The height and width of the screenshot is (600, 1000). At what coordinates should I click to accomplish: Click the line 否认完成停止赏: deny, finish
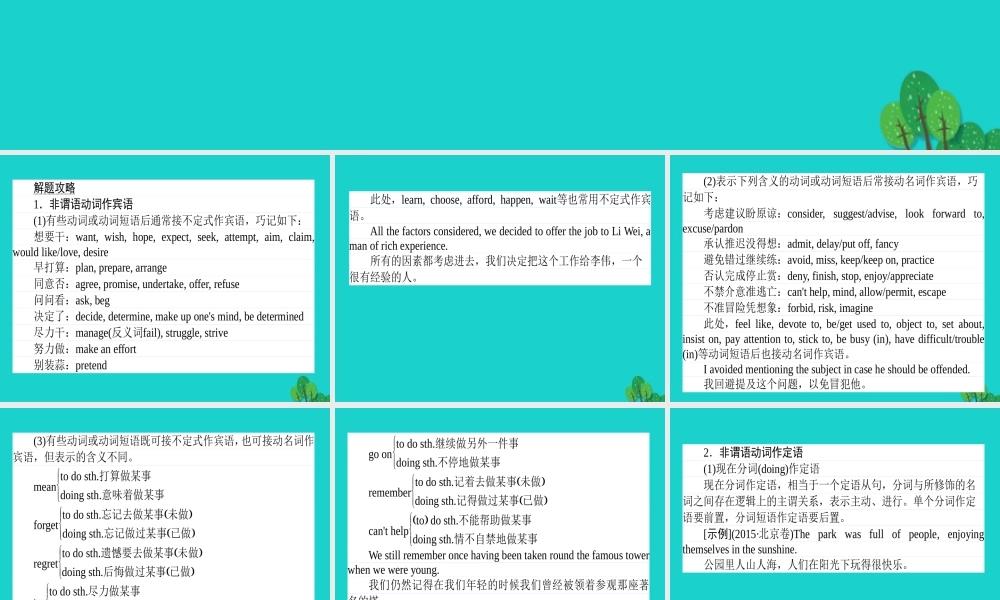pos(818,276)
